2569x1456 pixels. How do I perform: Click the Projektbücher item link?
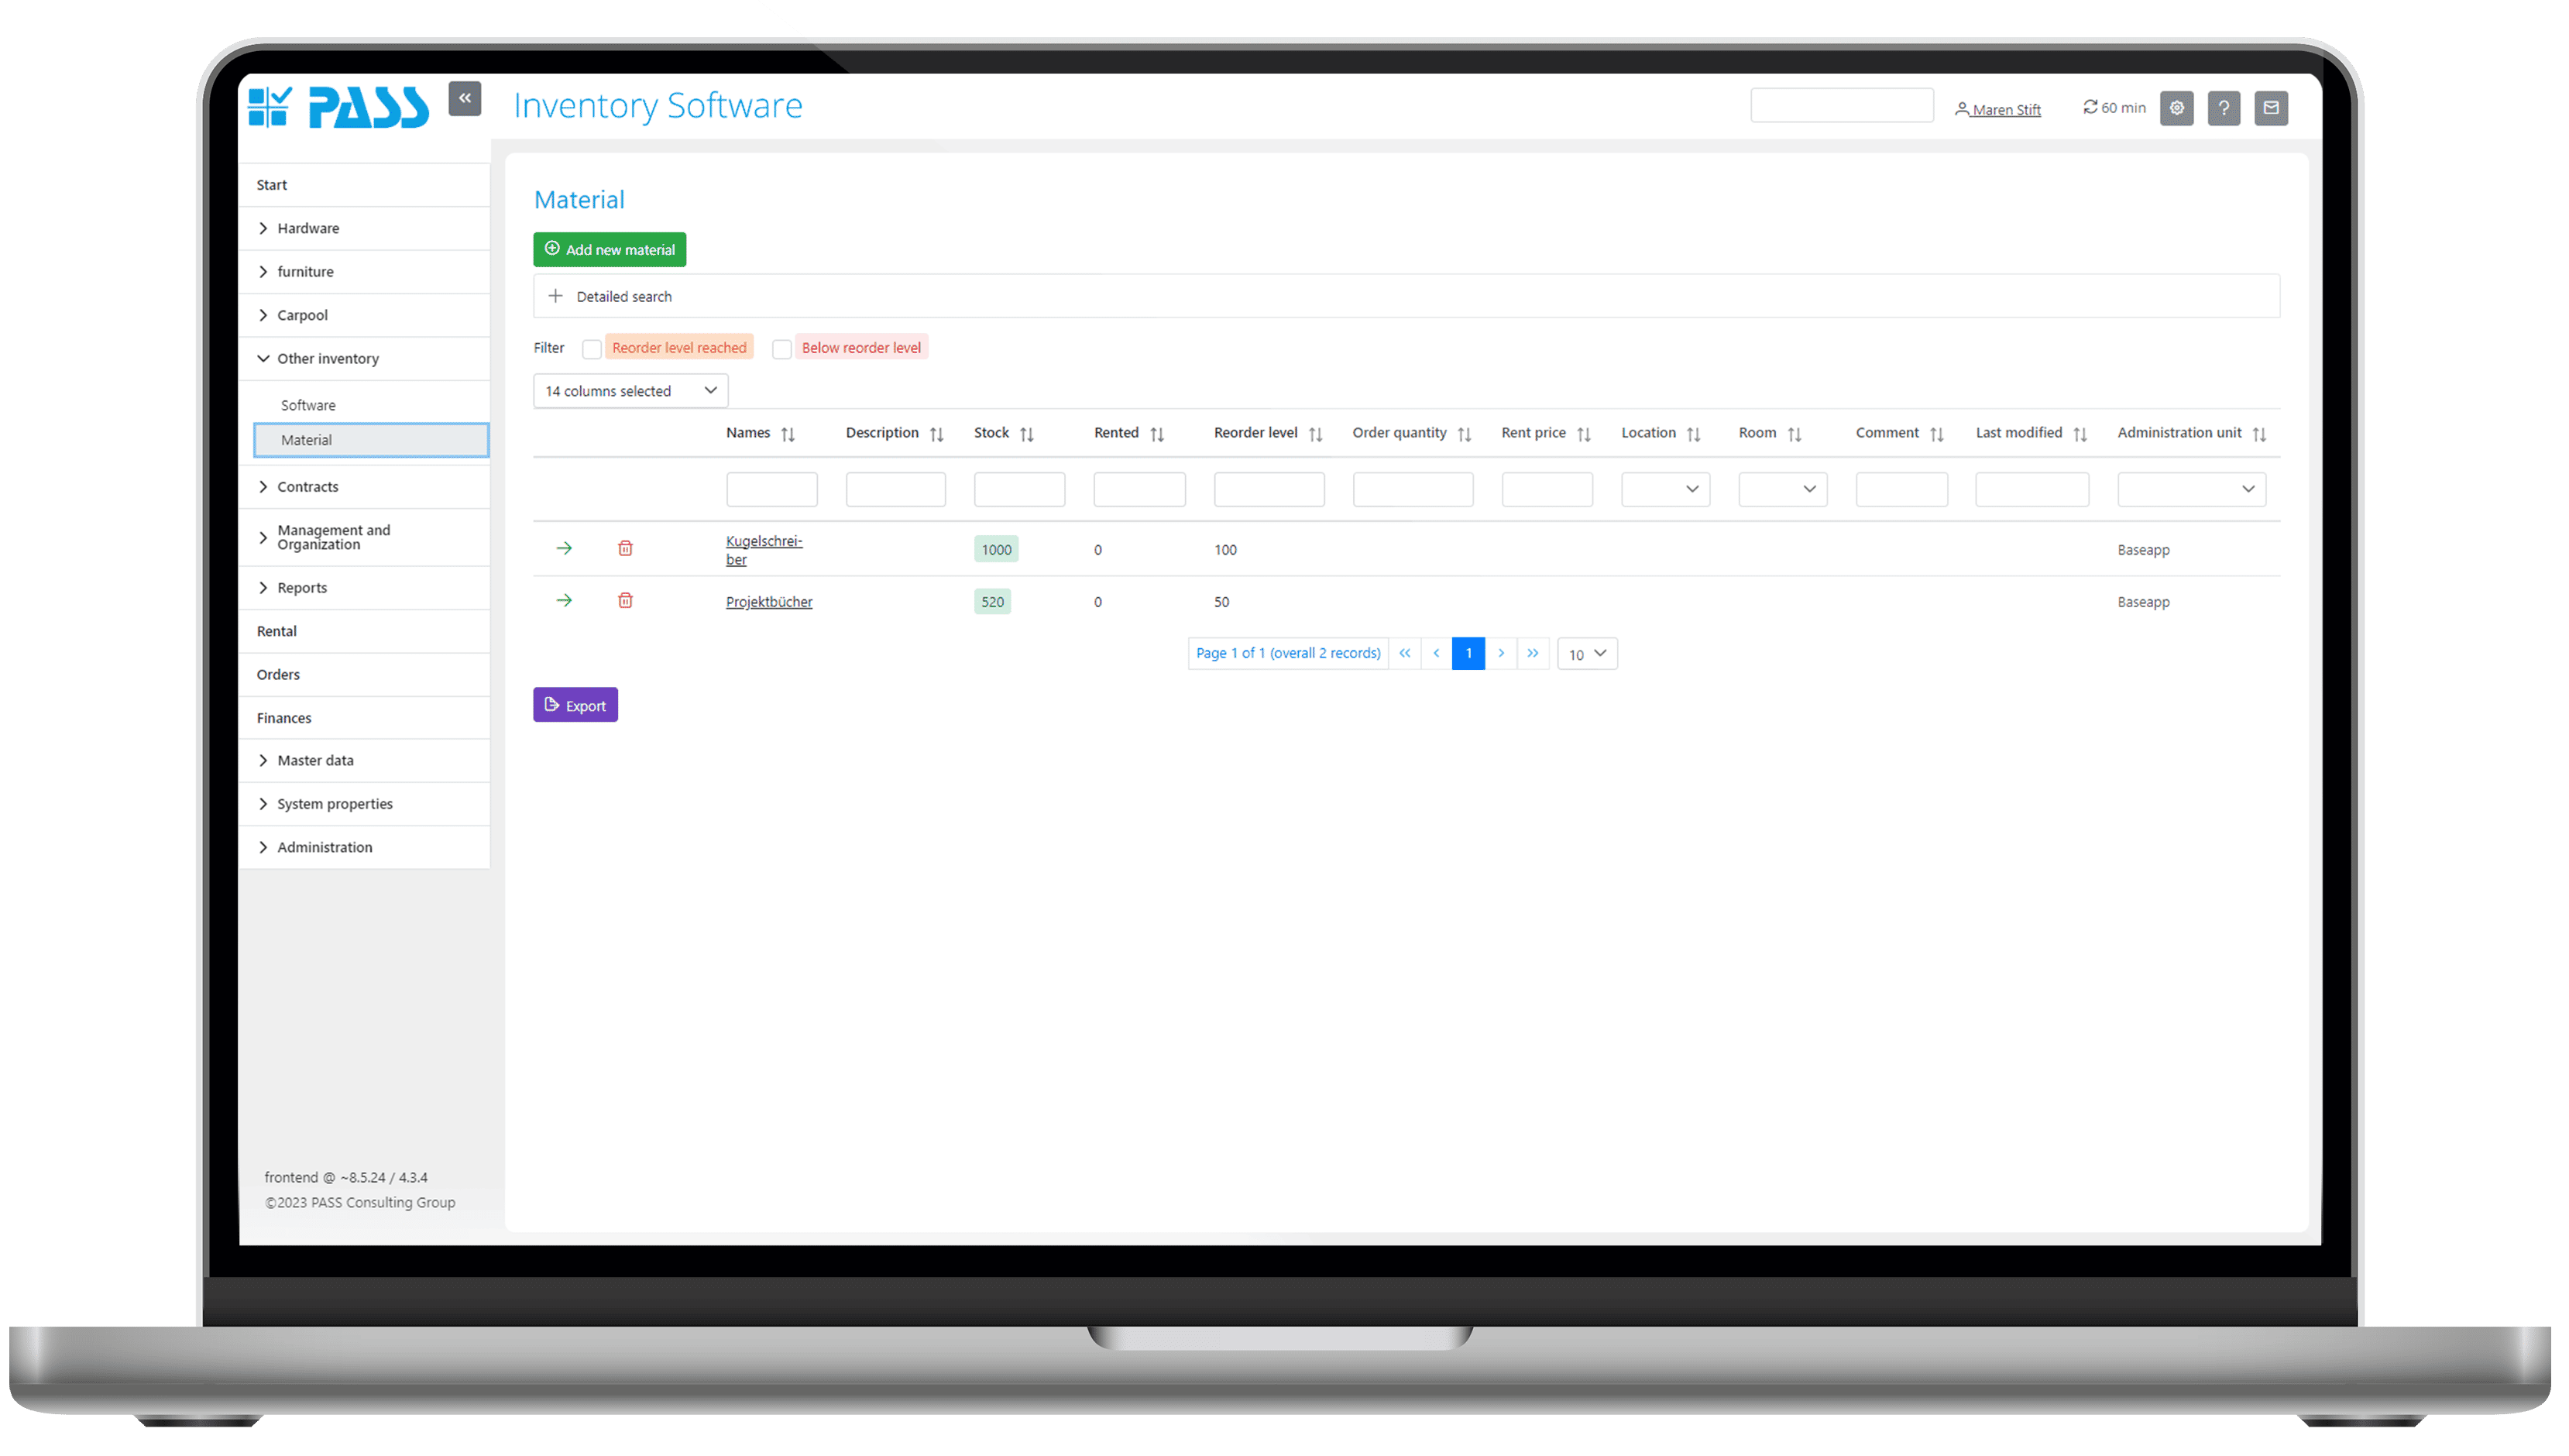point(768,602)
